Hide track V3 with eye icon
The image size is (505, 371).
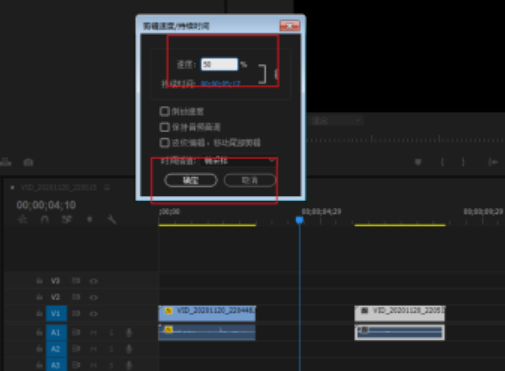pyautogui.click(x=93, y=281)
